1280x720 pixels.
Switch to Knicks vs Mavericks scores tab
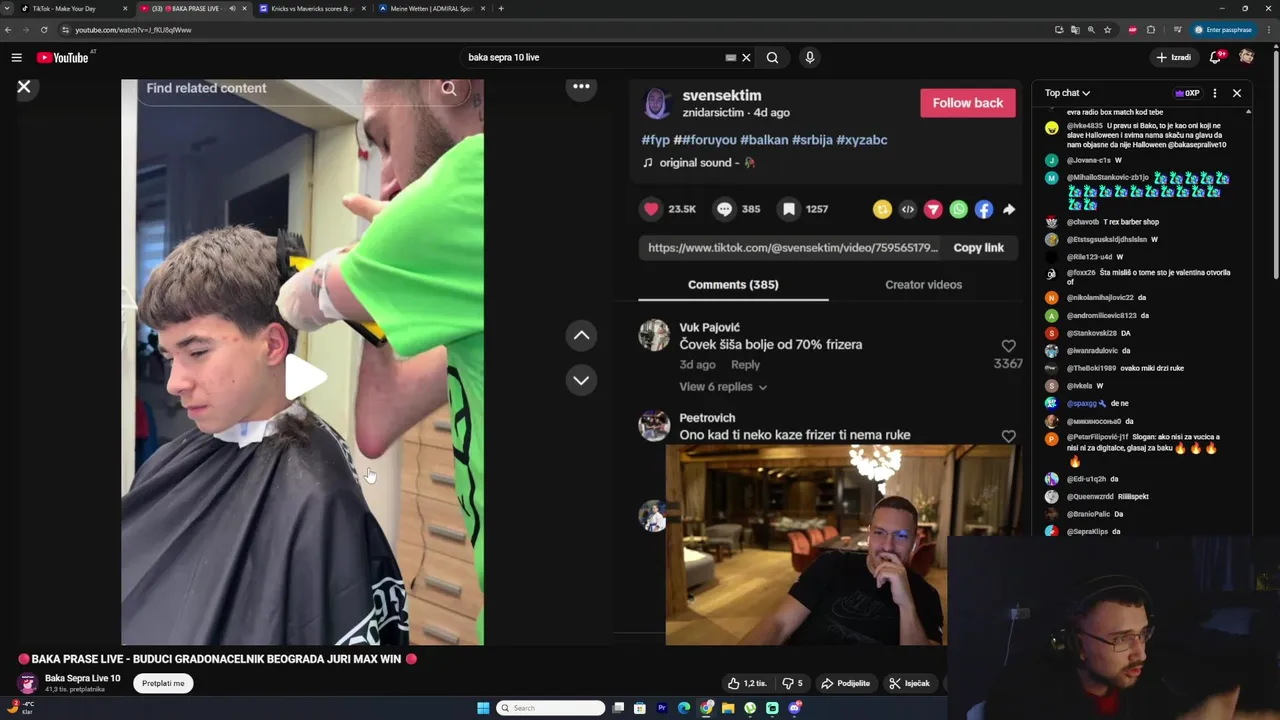[x=312, y=9]
